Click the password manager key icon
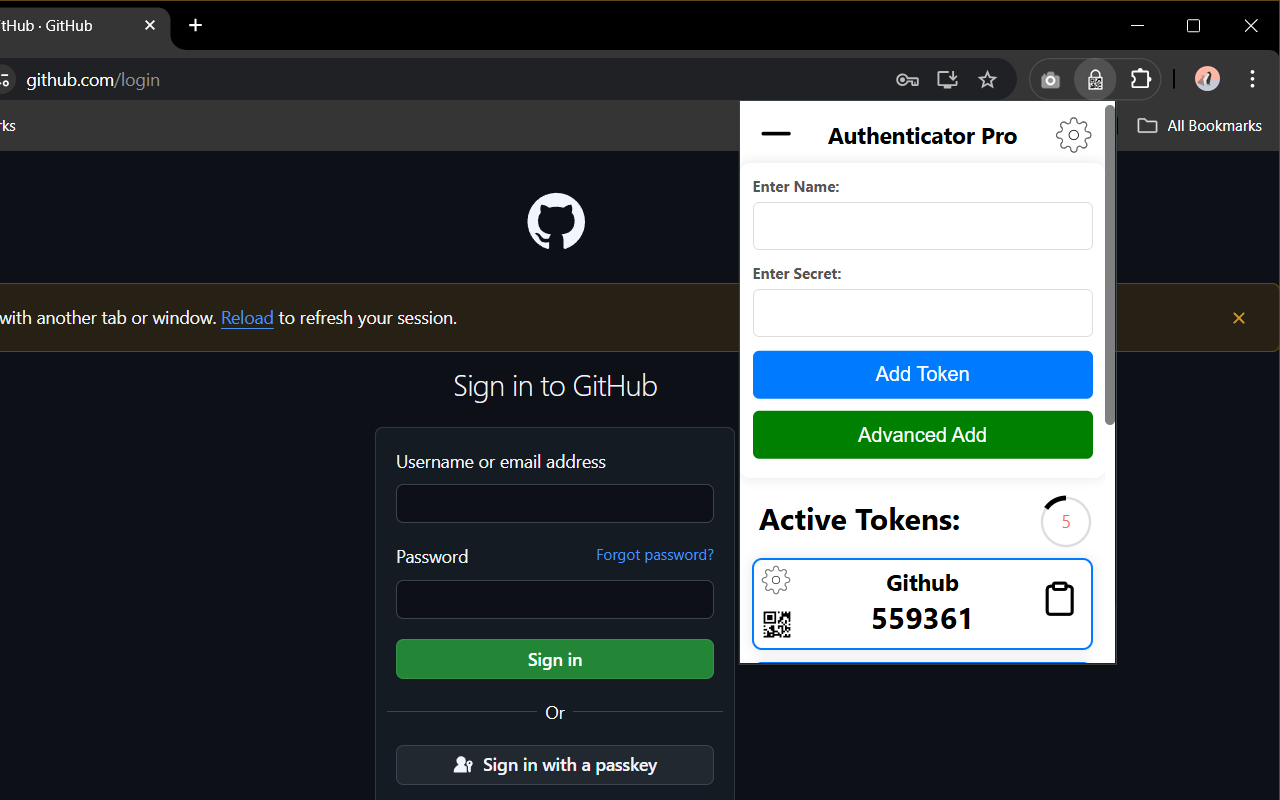 pyautogui.click(x=907, y=79)
